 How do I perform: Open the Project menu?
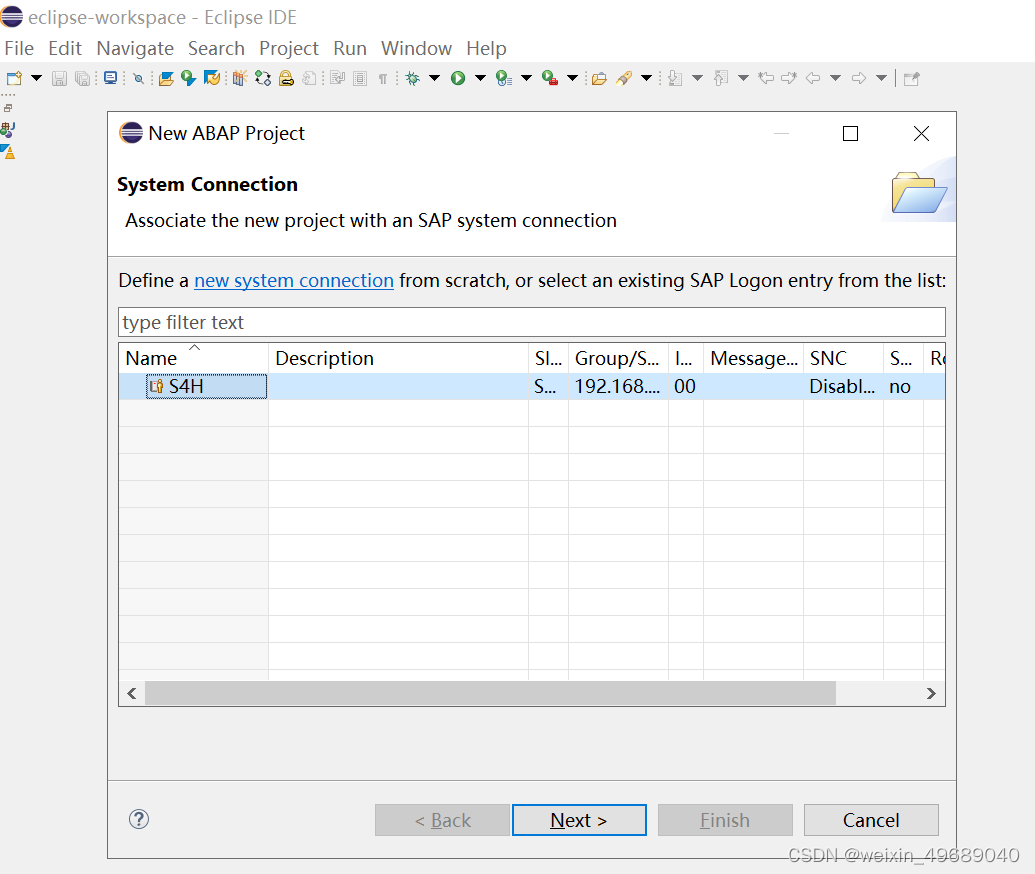(289, 48)
